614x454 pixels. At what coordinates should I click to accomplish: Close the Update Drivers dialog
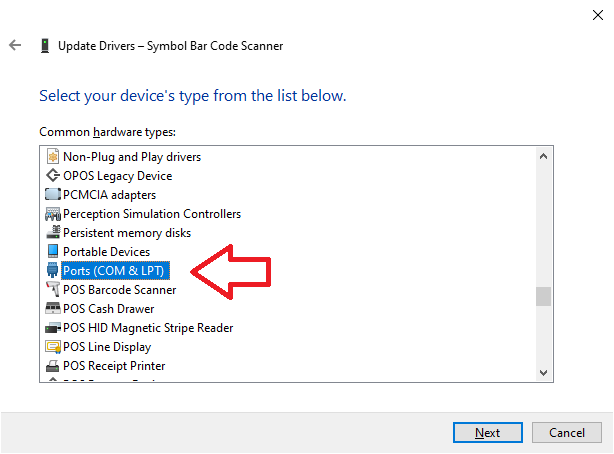click(x=598, y=15)
